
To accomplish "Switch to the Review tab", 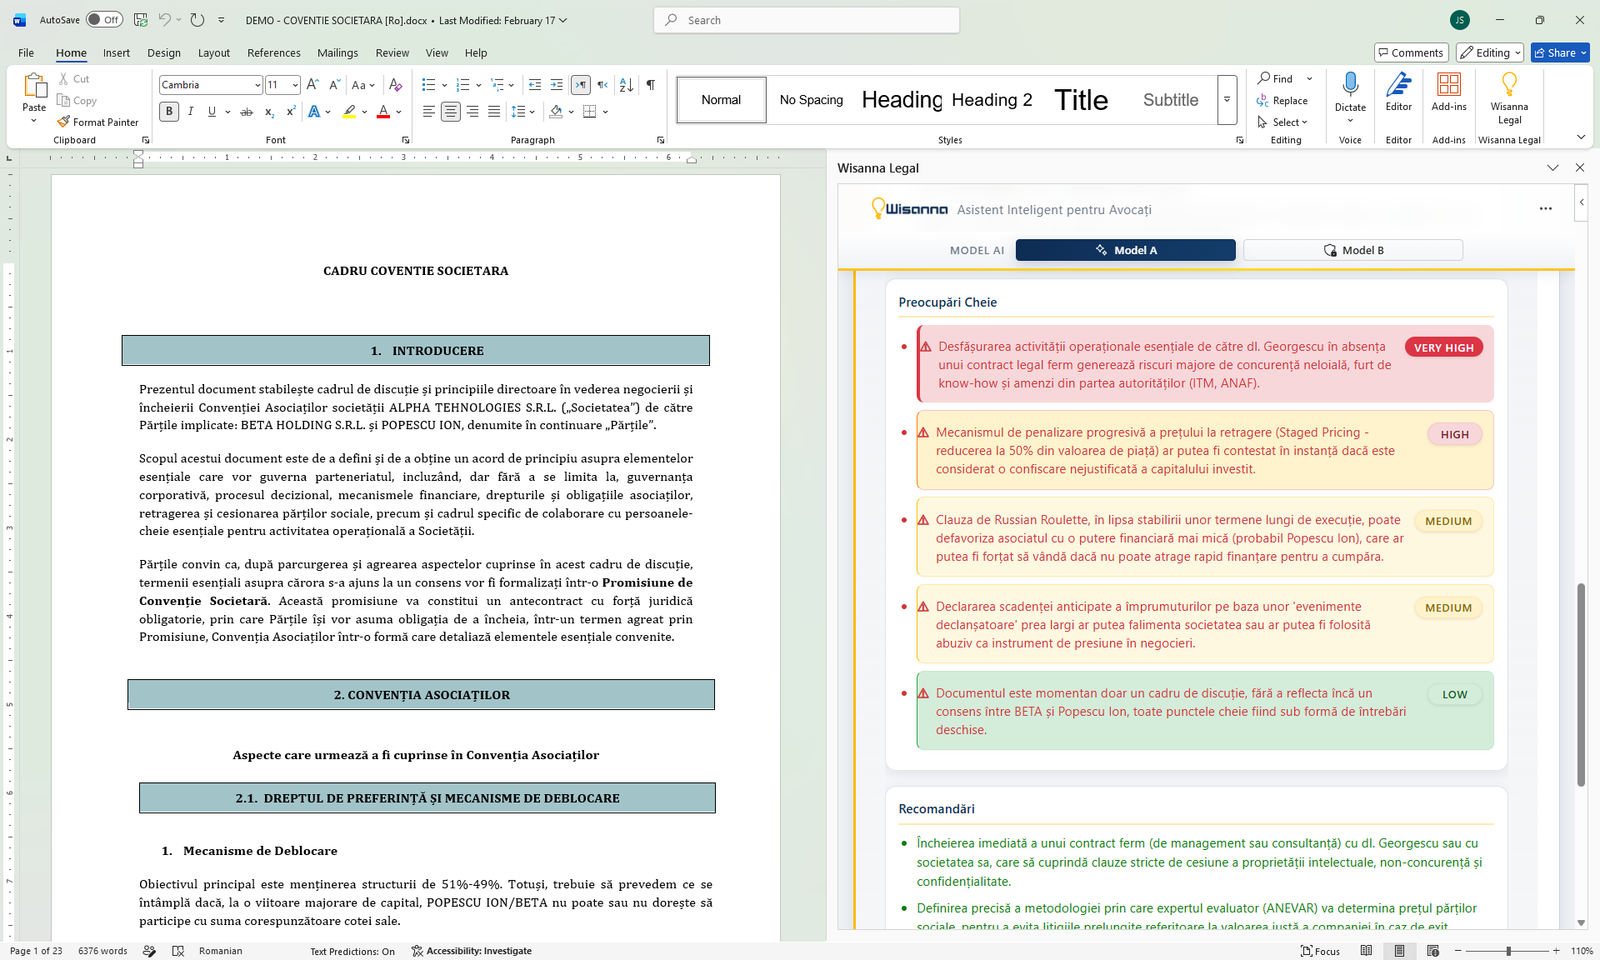I will [392, 53].
